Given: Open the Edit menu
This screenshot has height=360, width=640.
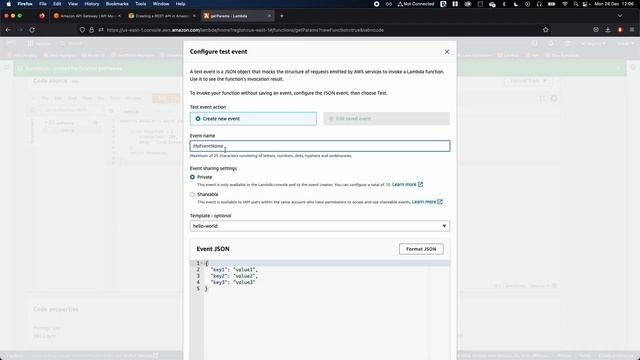Looking at the screenshot, I should [57, 4].
